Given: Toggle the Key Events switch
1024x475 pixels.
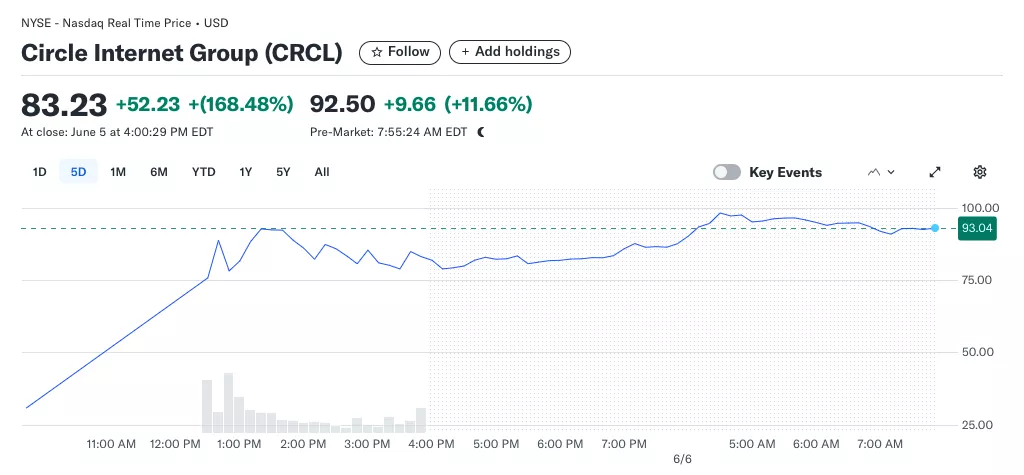Looking at the screenshot, I should click(727, 172).
